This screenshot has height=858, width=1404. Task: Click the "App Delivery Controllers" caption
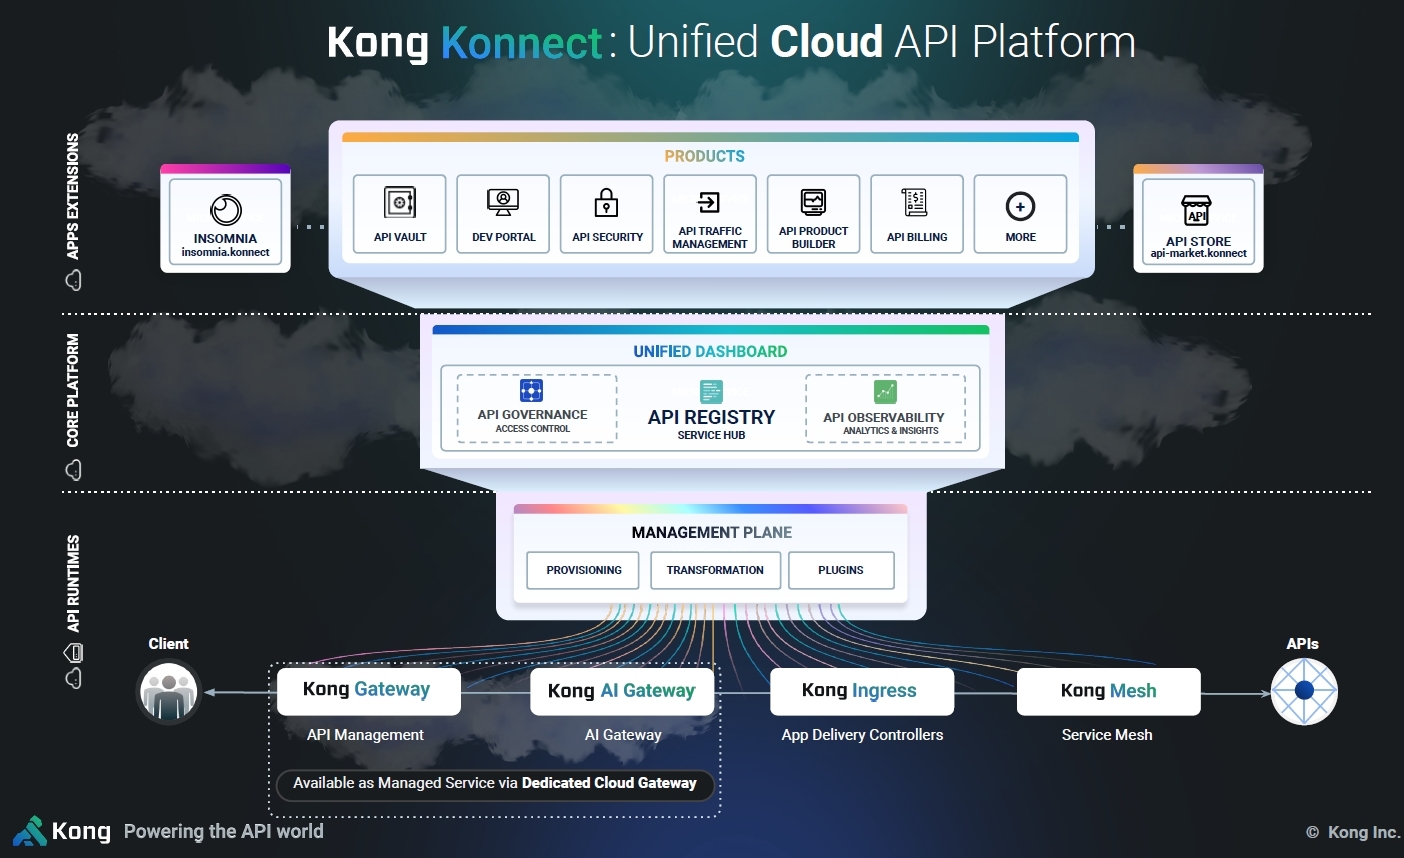click(x=862, y=735)
